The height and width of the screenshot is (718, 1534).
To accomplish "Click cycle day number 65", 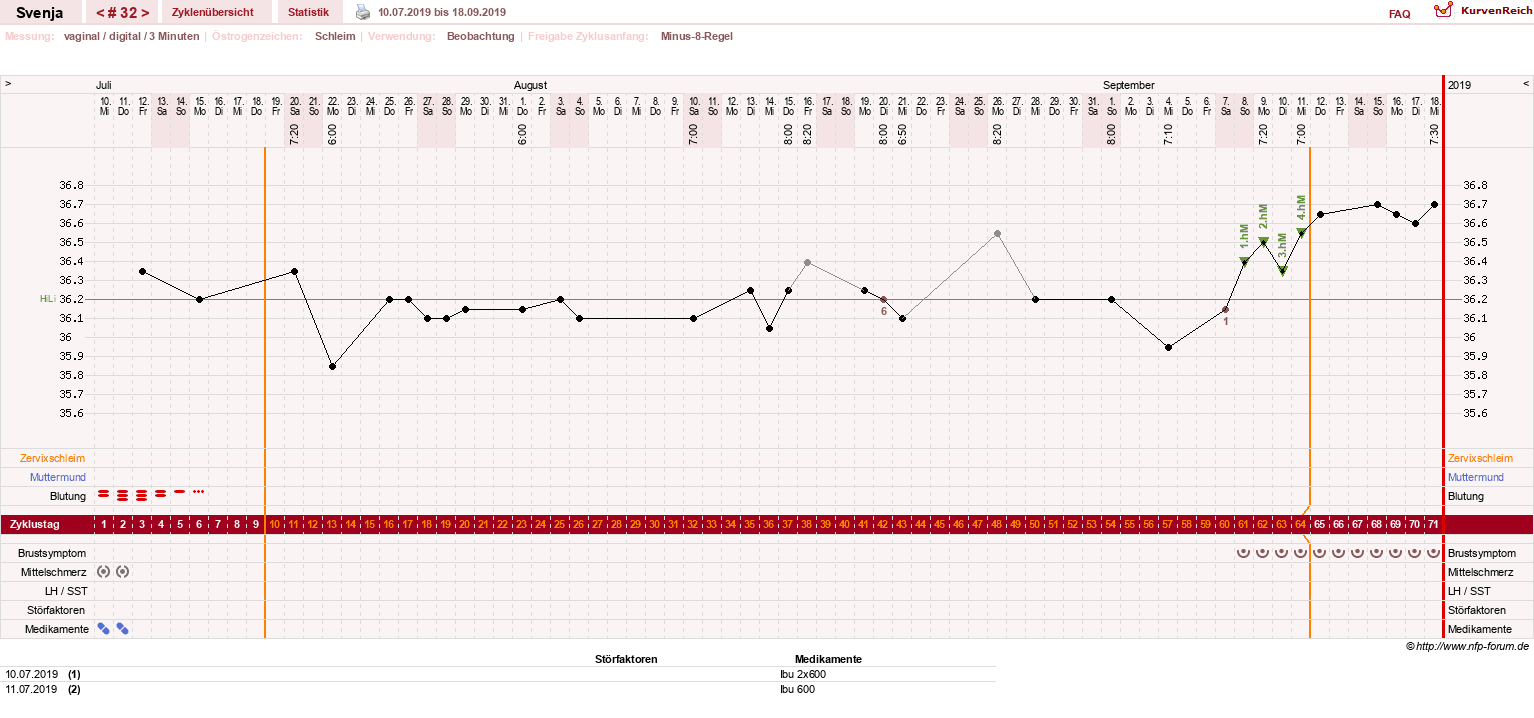I will click(1320, 524).
